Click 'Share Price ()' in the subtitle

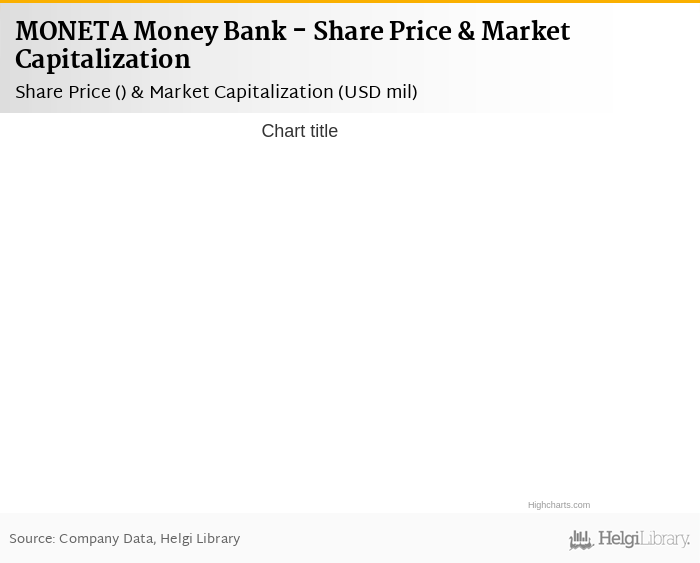(70, 93)
